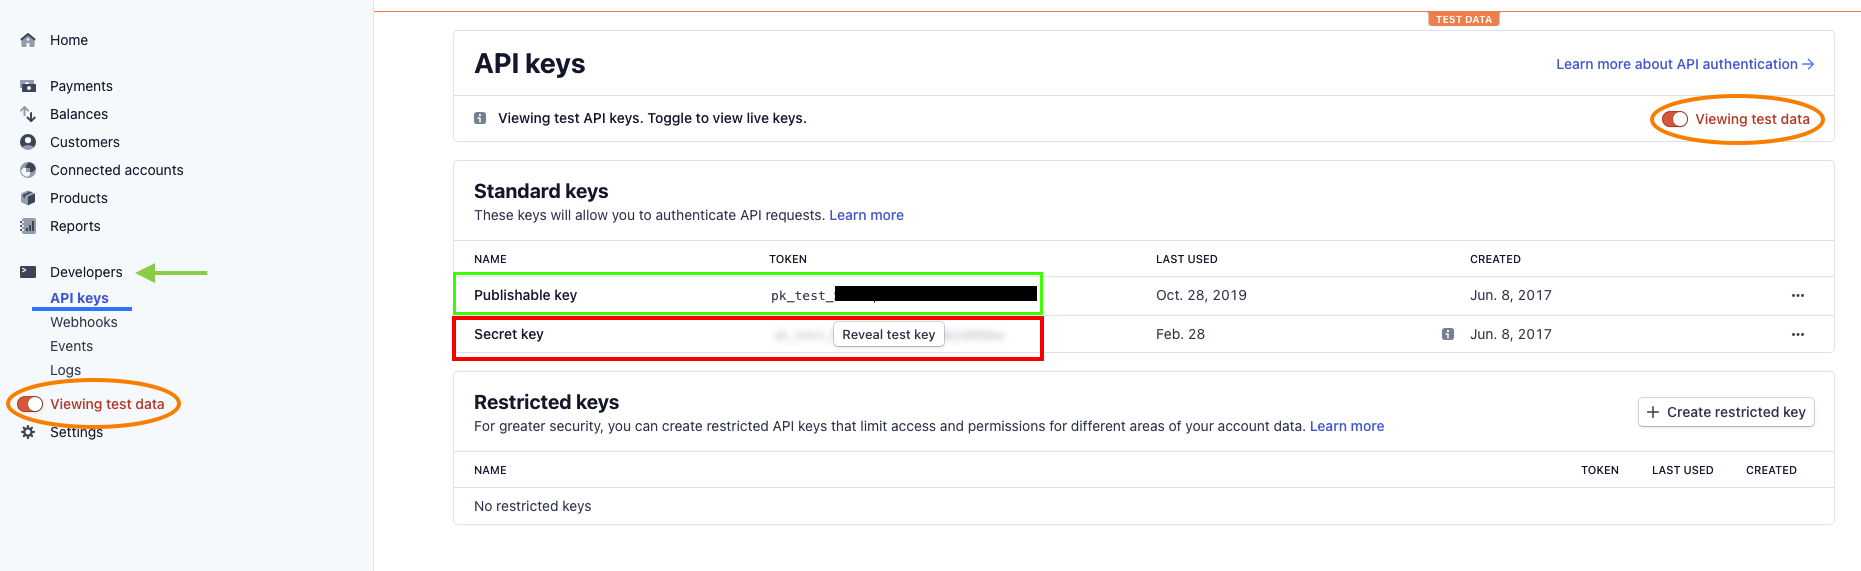This screenshot has height=571, width=1861.
Task: Open the Secret key row options menu
Action: (1798, 335)
